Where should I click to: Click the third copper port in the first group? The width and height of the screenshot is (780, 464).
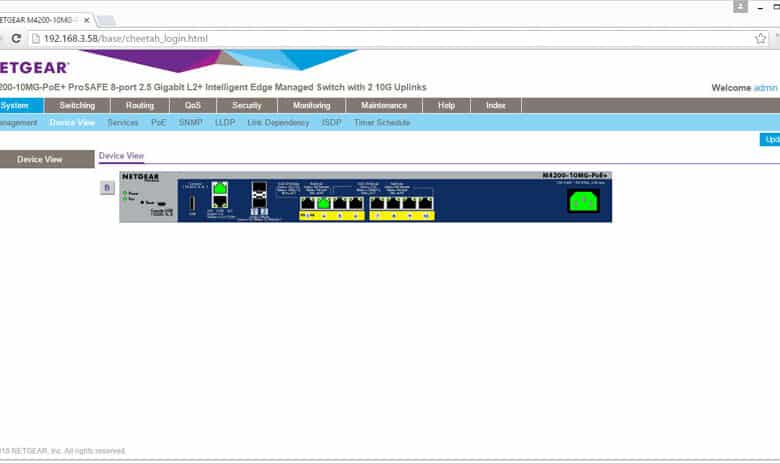tap(340, 203)
